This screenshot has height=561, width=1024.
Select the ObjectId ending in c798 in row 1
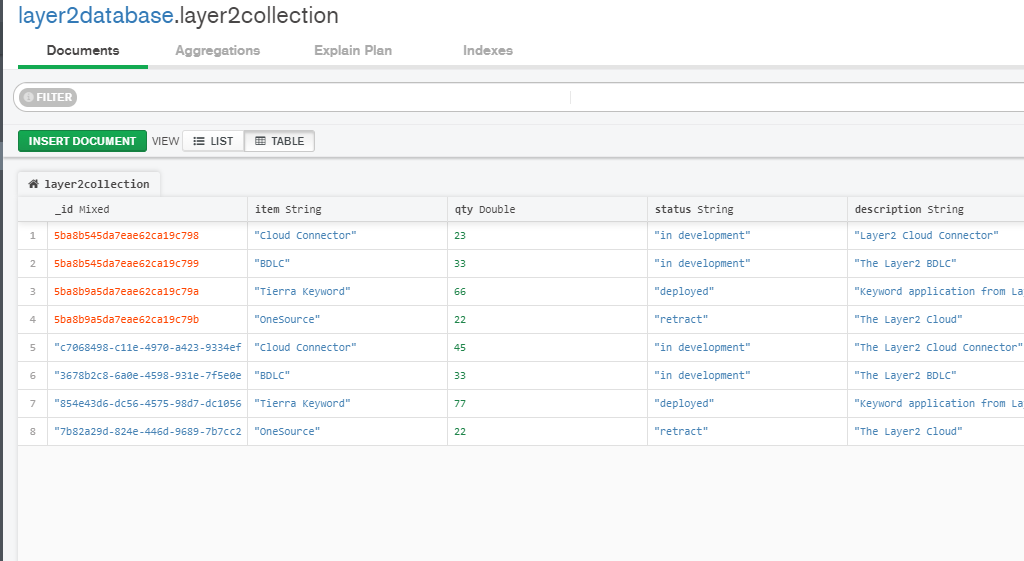(126, 236)
